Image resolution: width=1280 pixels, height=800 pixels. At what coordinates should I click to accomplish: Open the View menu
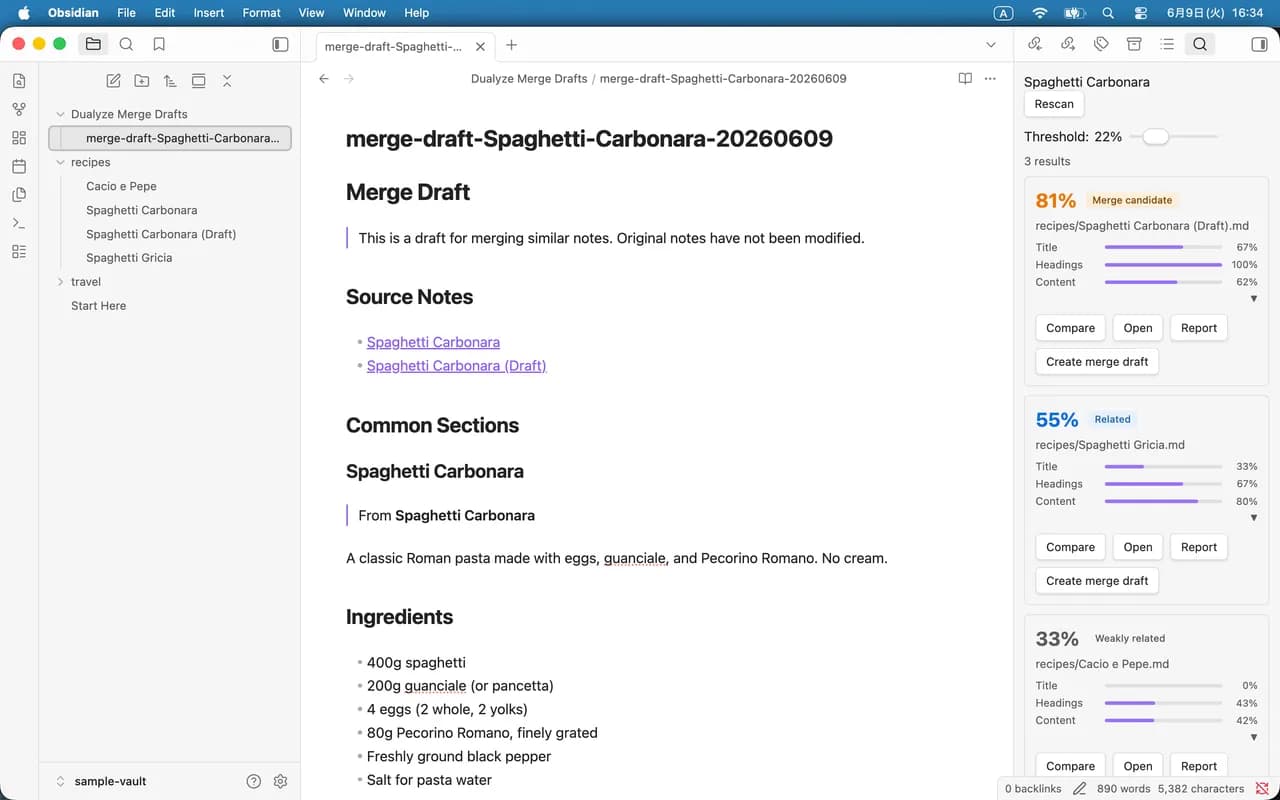click(x=311, y=13)
